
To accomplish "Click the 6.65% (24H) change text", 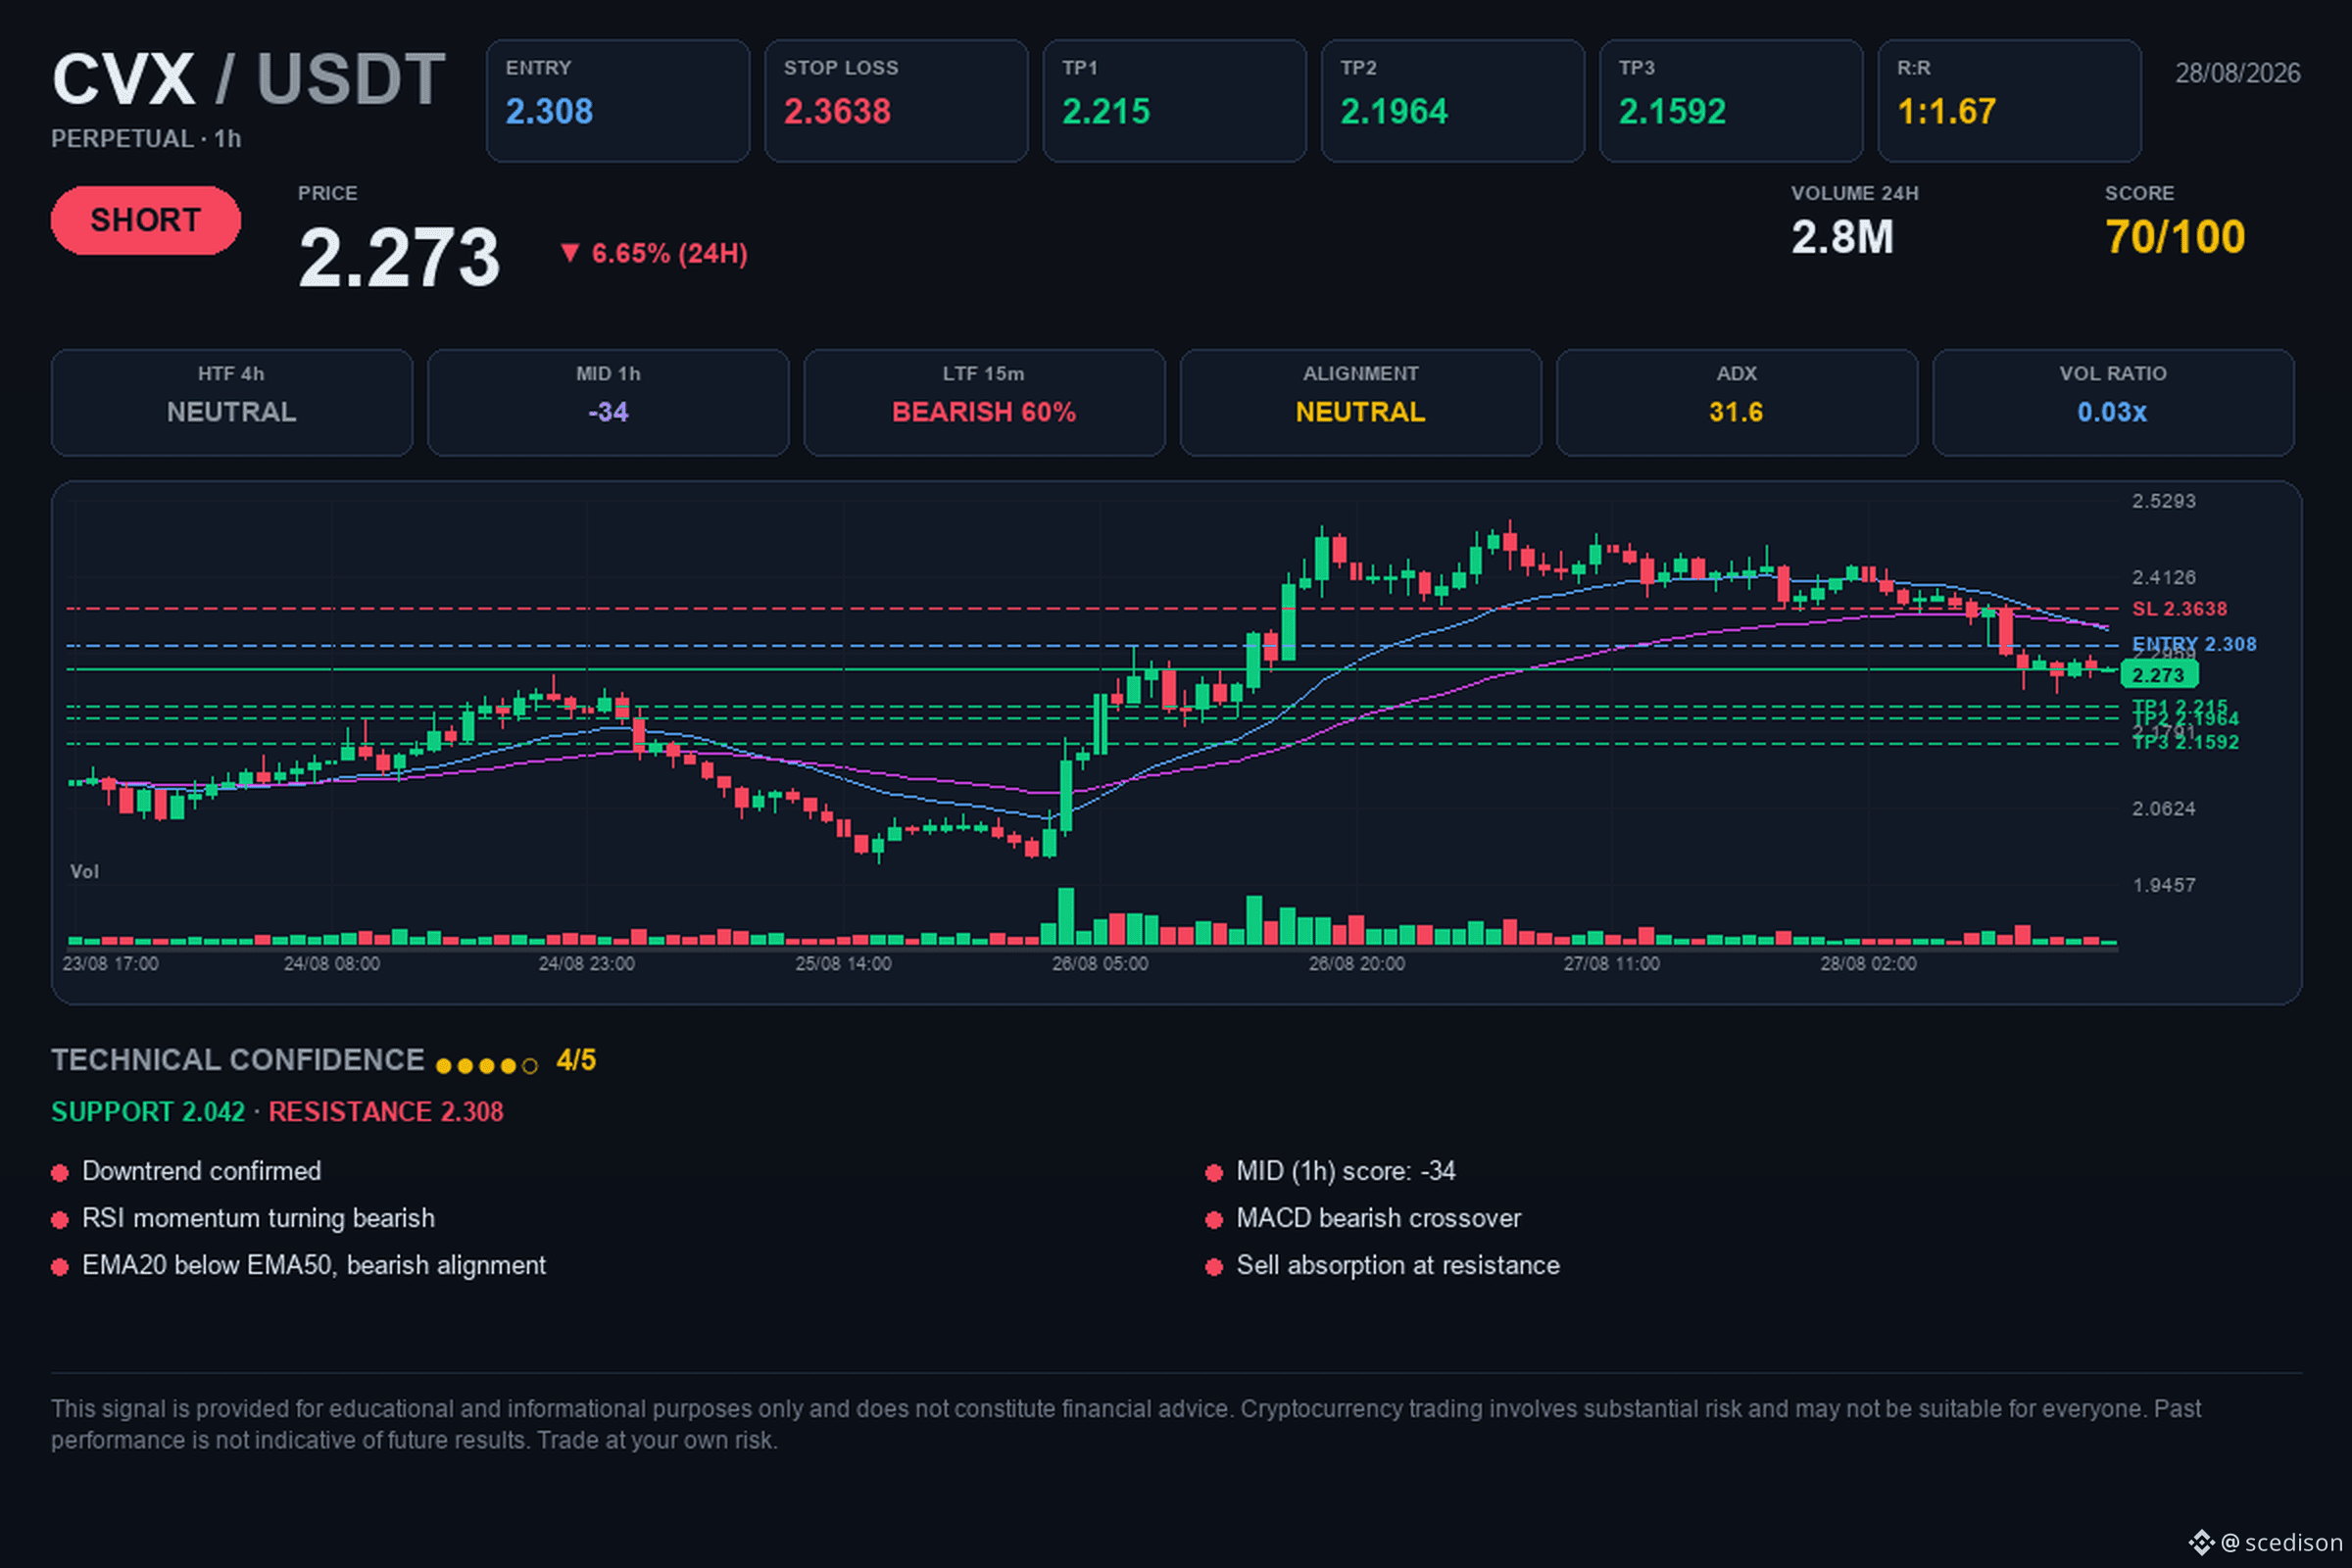I will (x=669, y=254).
